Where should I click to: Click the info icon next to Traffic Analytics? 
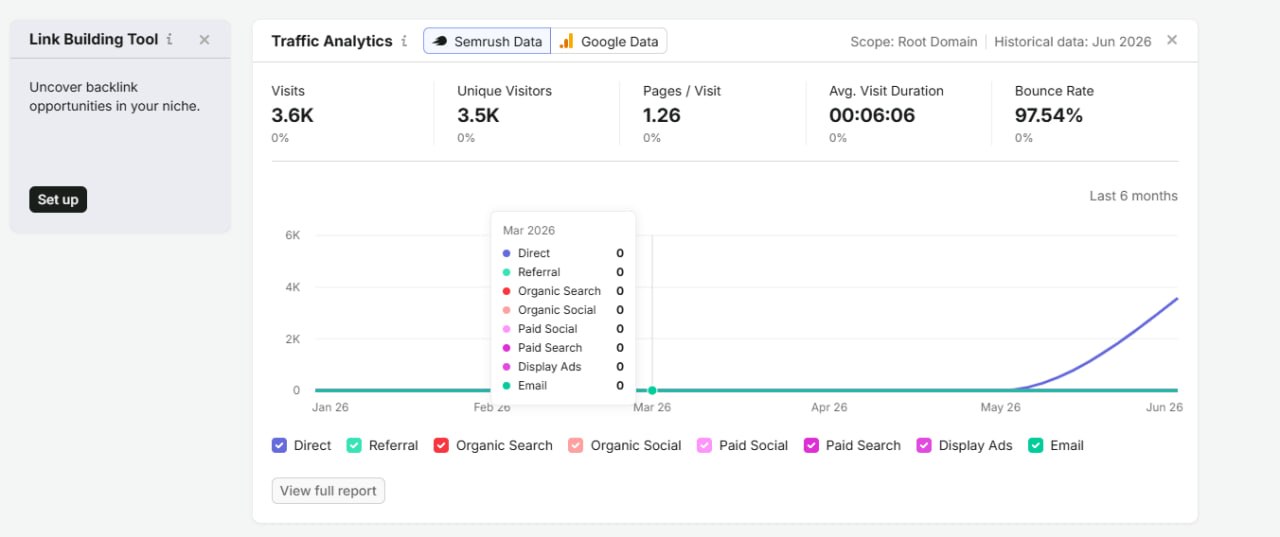(x=404, y=41)
